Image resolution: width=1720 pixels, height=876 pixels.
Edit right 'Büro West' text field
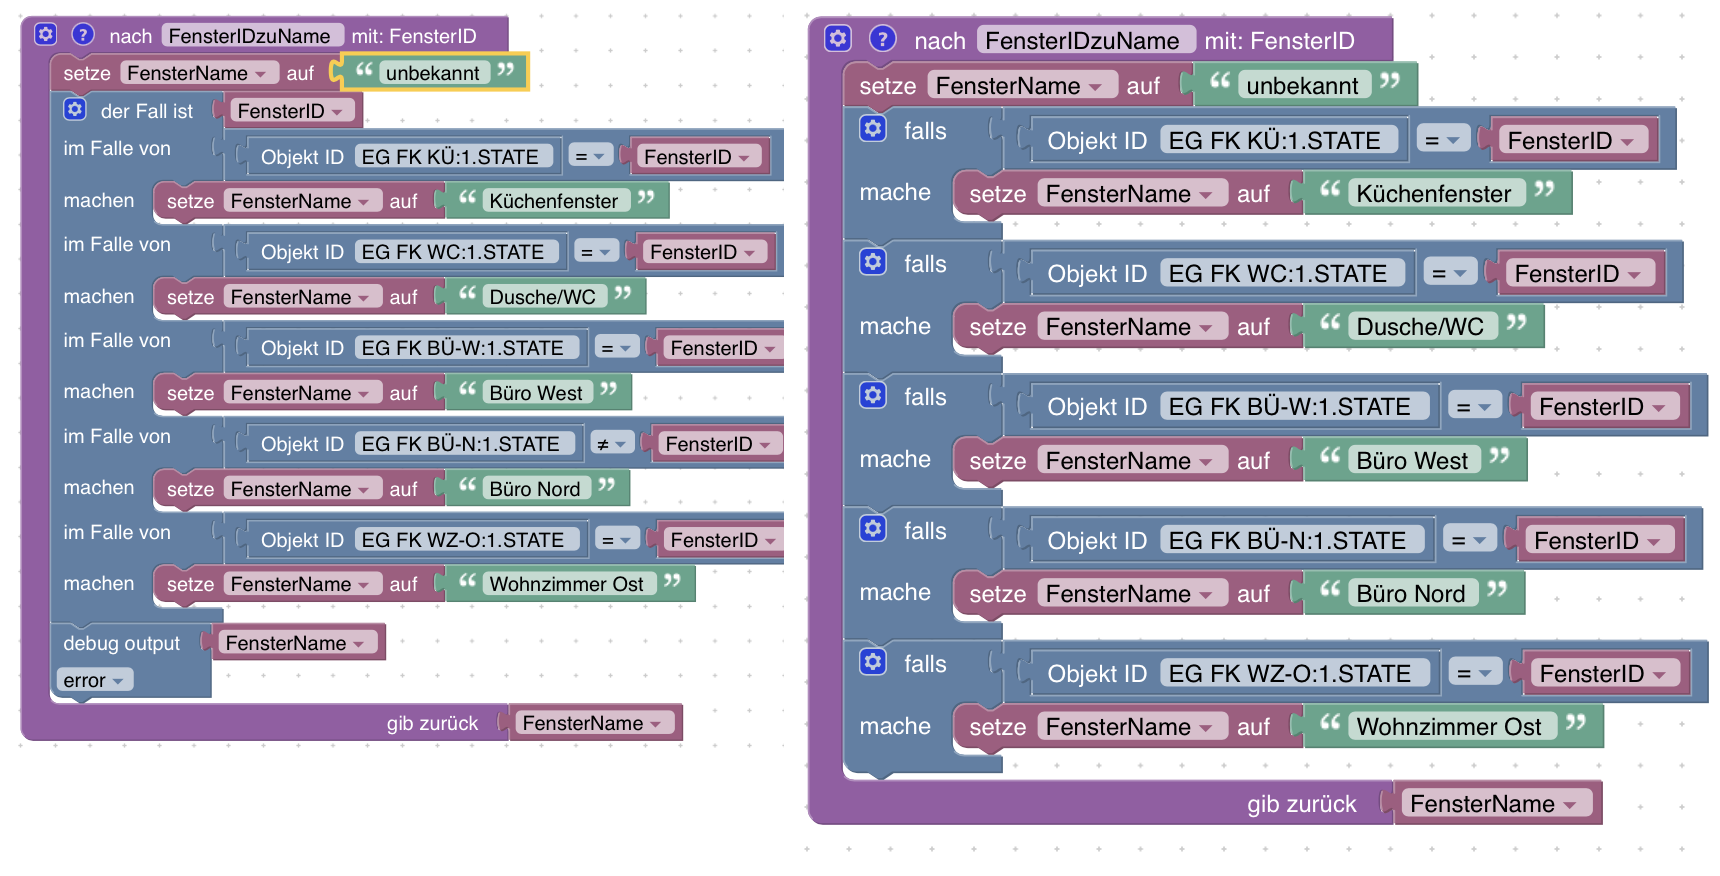[1413, 461]
